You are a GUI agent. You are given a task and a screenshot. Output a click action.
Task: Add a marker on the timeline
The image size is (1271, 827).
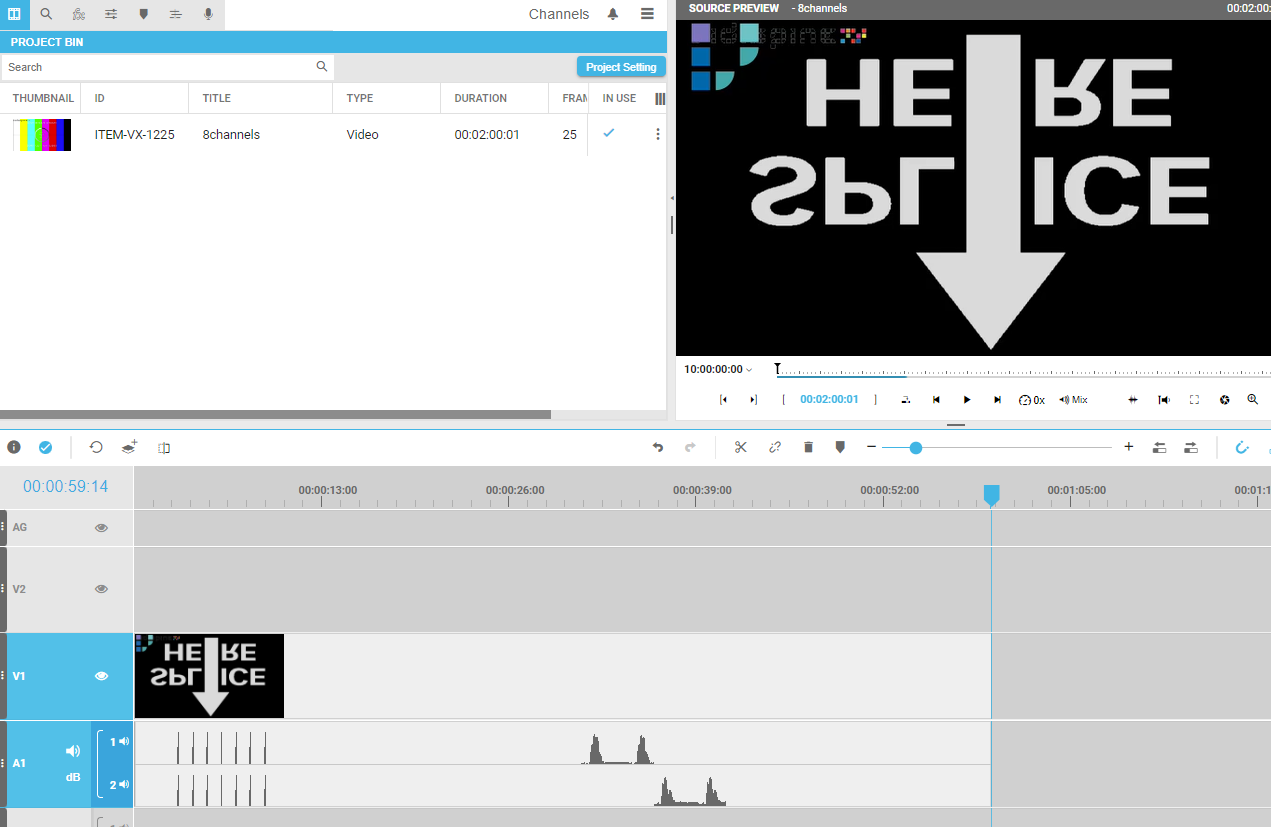click(x=840, y=447)
